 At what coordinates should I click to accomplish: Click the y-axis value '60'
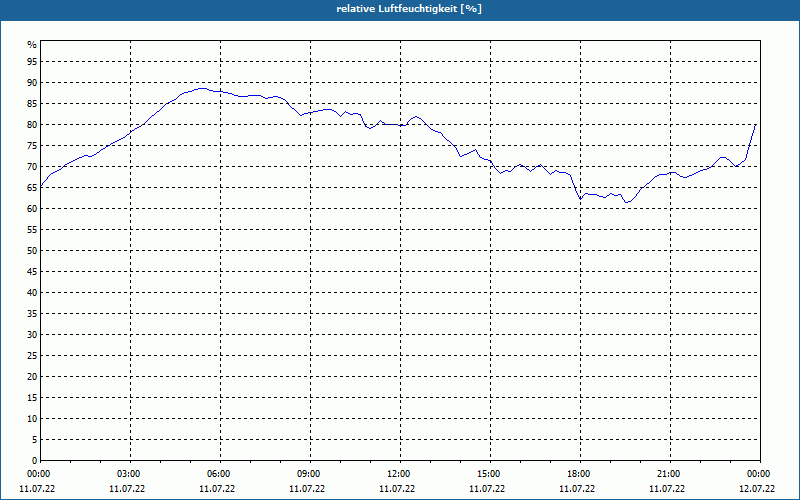[x=32, y=209]
